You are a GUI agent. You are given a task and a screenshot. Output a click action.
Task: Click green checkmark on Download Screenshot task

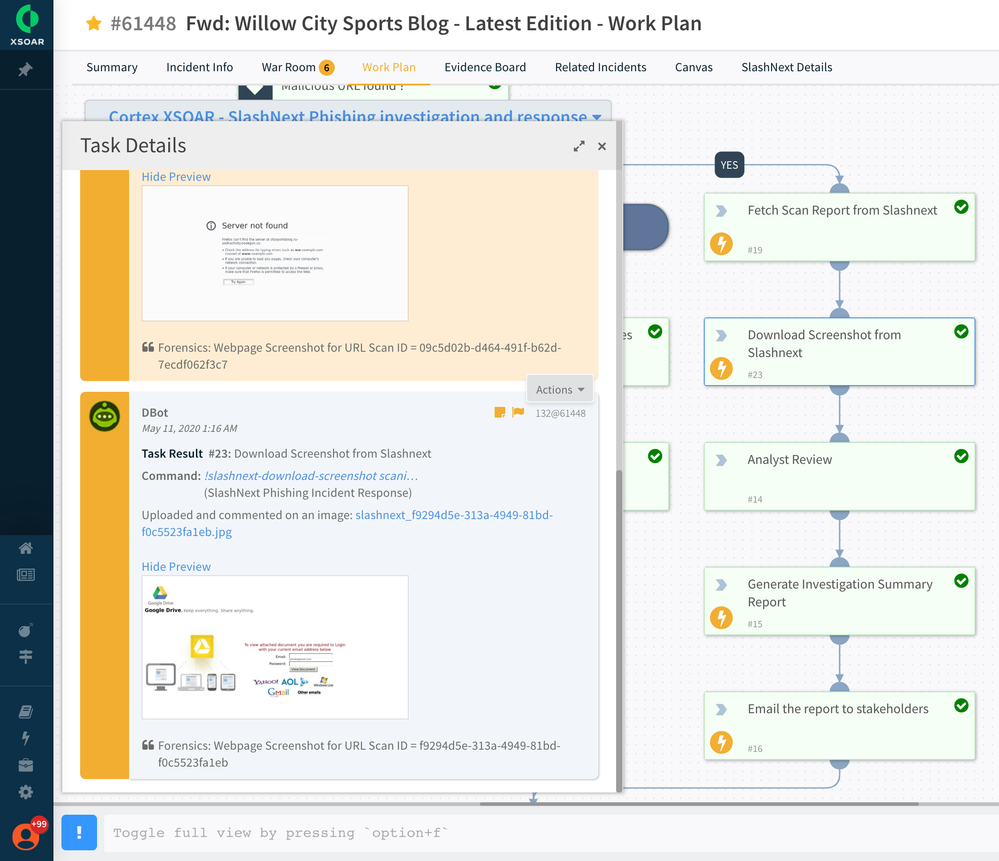[961, 331]
